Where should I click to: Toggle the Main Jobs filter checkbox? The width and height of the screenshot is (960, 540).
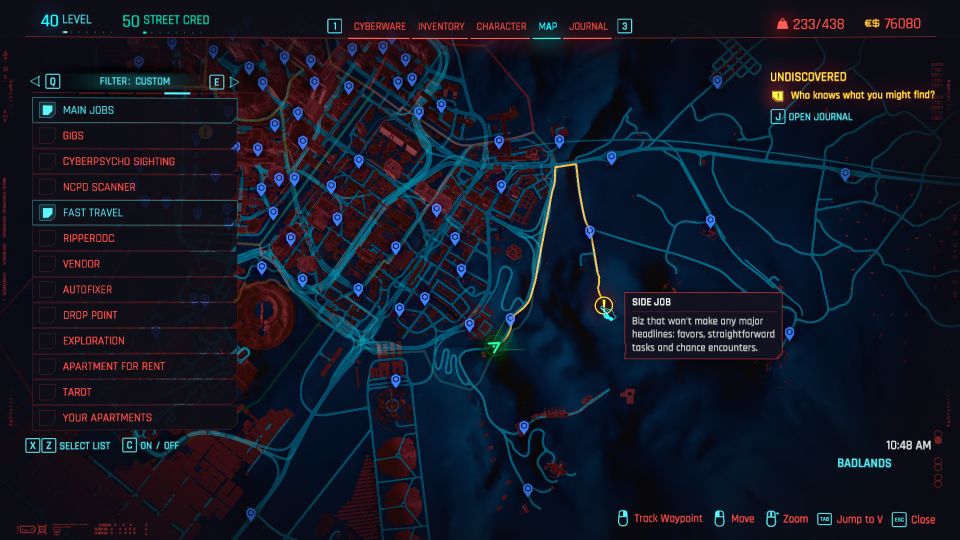pyautogui.click(x=47, y=110)
